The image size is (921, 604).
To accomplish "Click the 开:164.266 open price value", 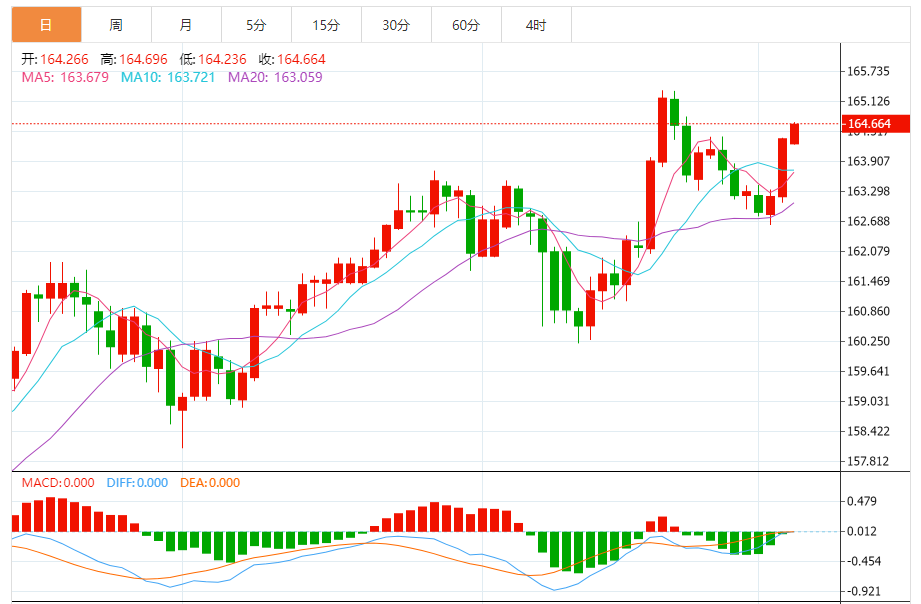I will click(x=55, y=59).
